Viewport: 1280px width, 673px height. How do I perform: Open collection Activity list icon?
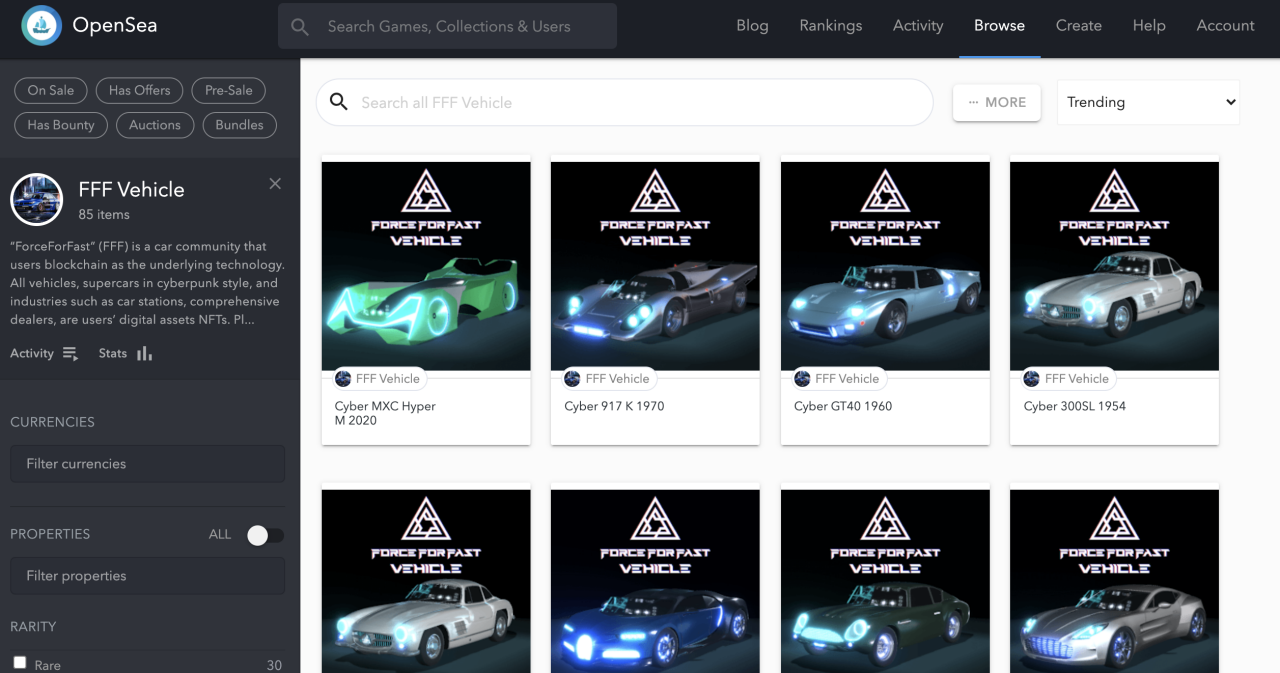click(70, 354)
